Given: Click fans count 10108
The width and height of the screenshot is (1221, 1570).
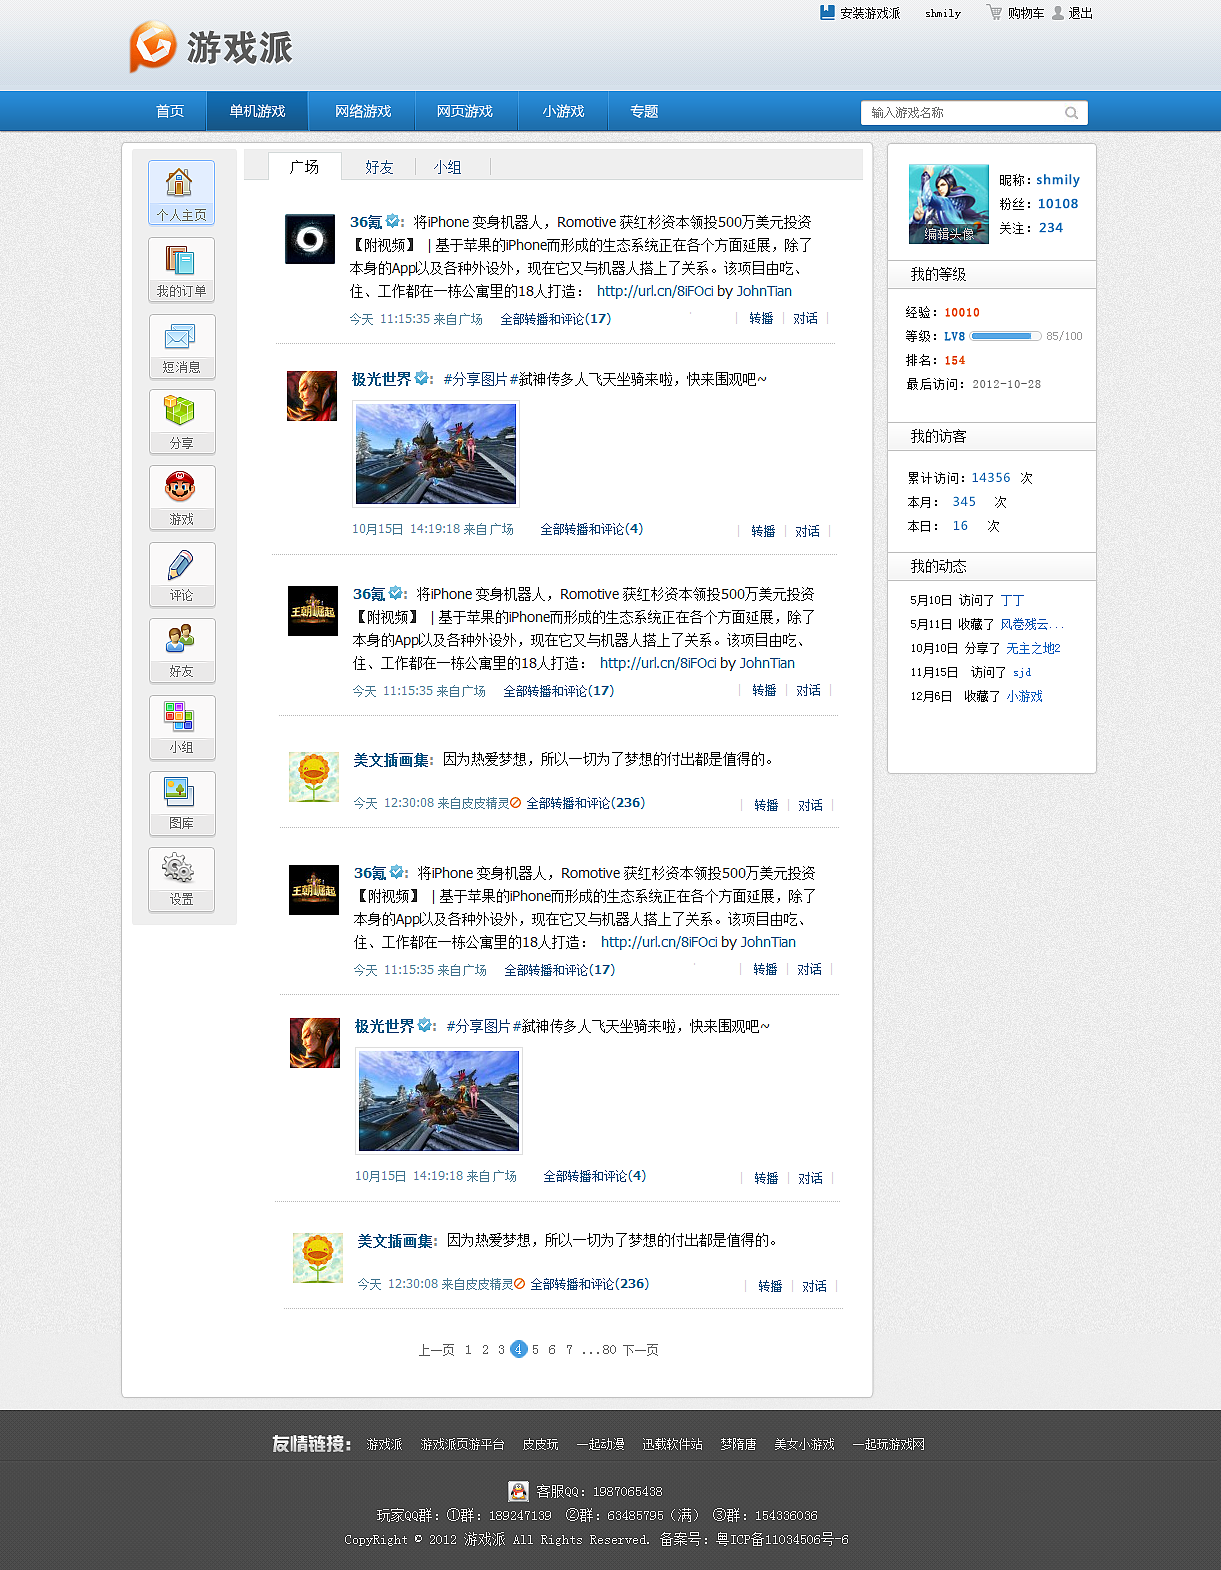Looking at the screenshot, I should coord(1058,203).
